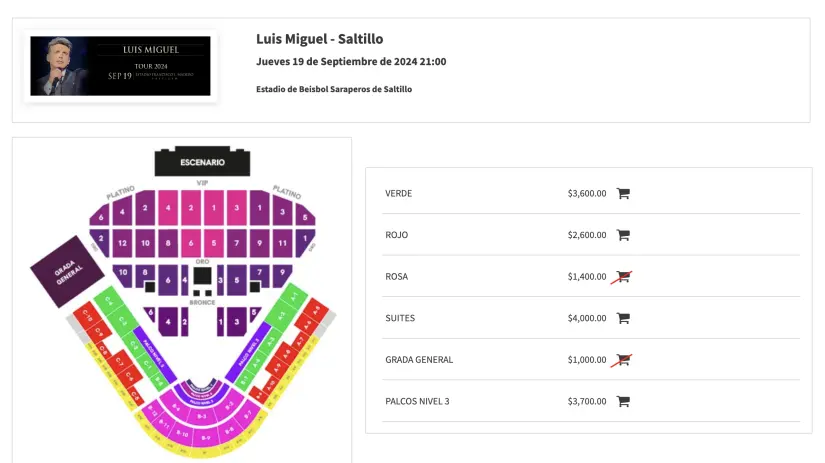Select section 12 on the seating map

pos(122,242)
